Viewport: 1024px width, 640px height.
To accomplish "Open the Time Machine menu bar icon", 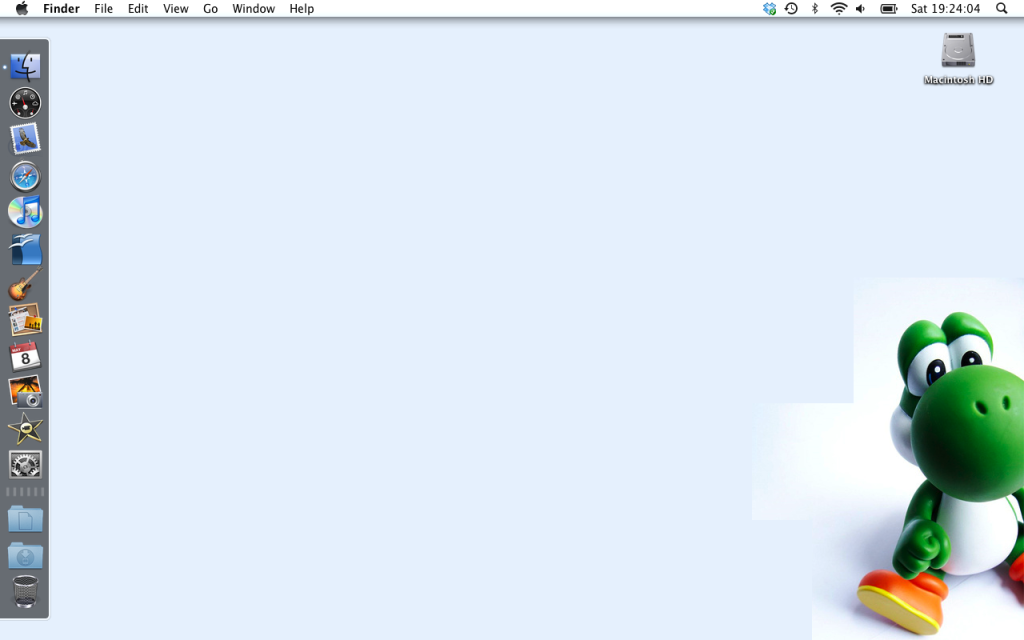I will (792, 8).
